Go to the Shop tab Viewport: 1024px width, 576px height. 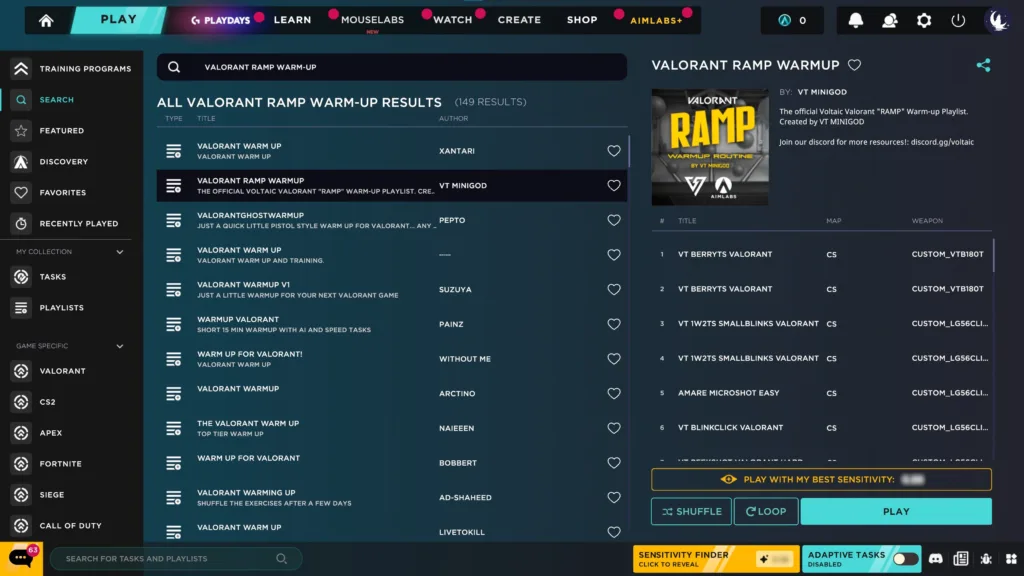[581, 20]
